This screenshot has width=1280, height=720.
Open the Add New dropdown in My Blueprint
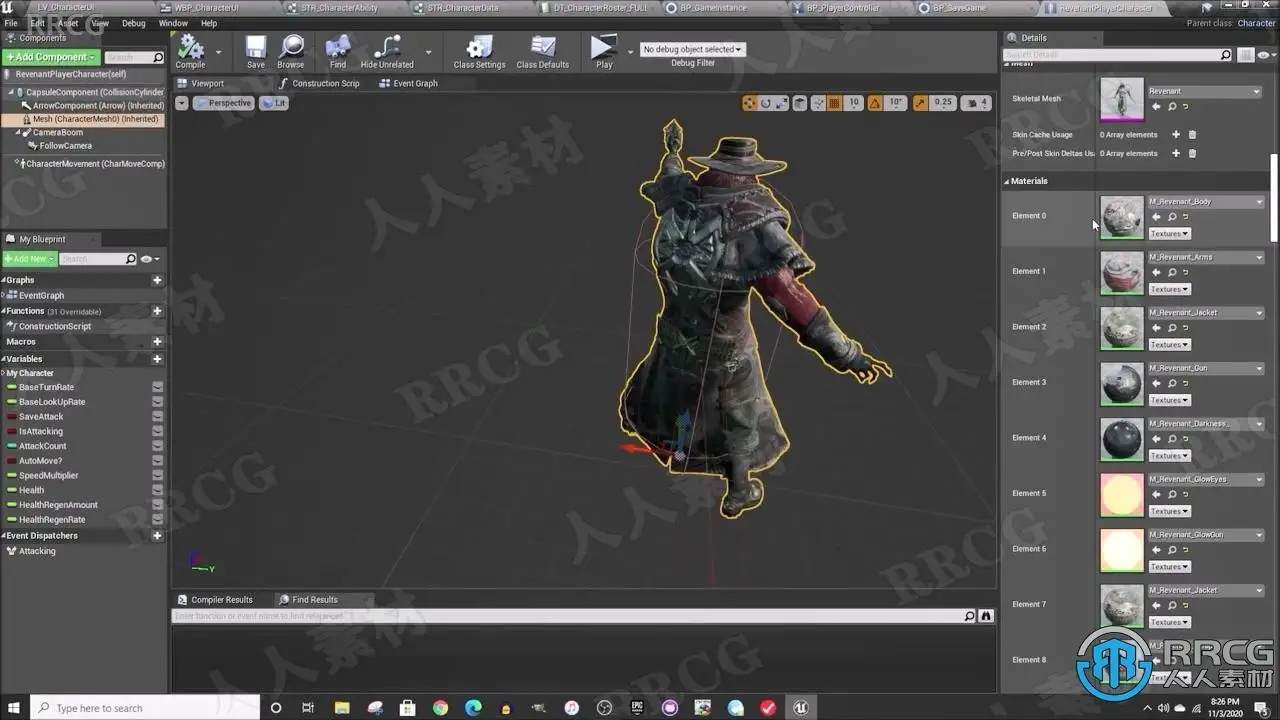click(29, 259)
